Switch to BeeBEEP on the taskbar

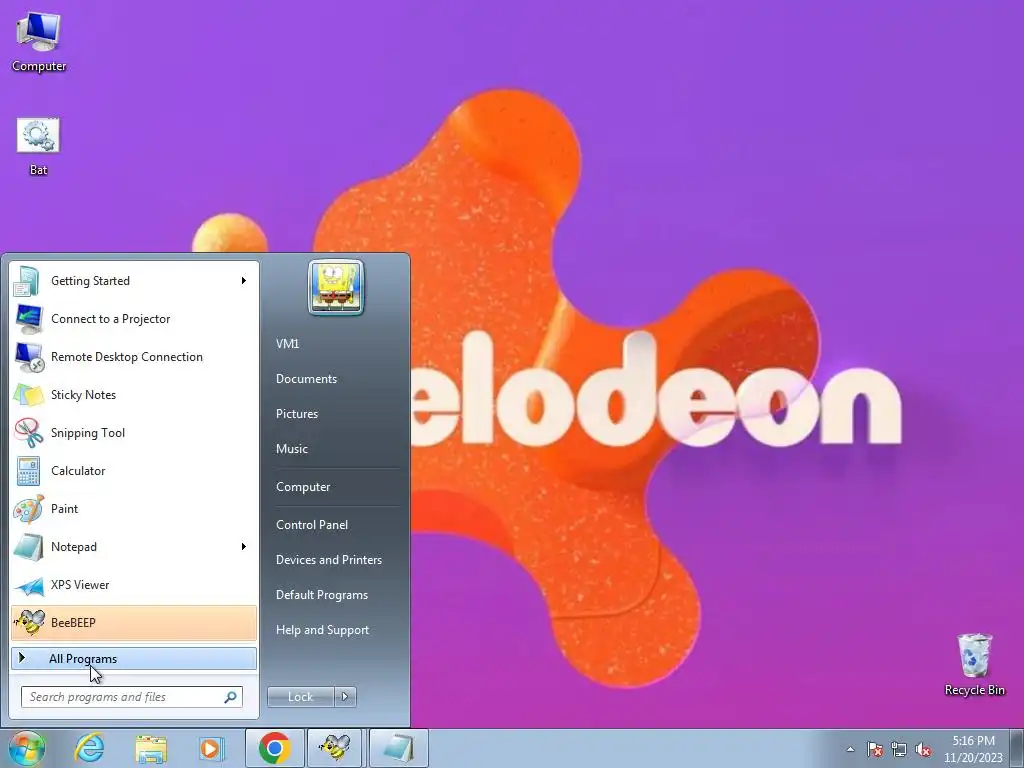(x=334, y=748)
